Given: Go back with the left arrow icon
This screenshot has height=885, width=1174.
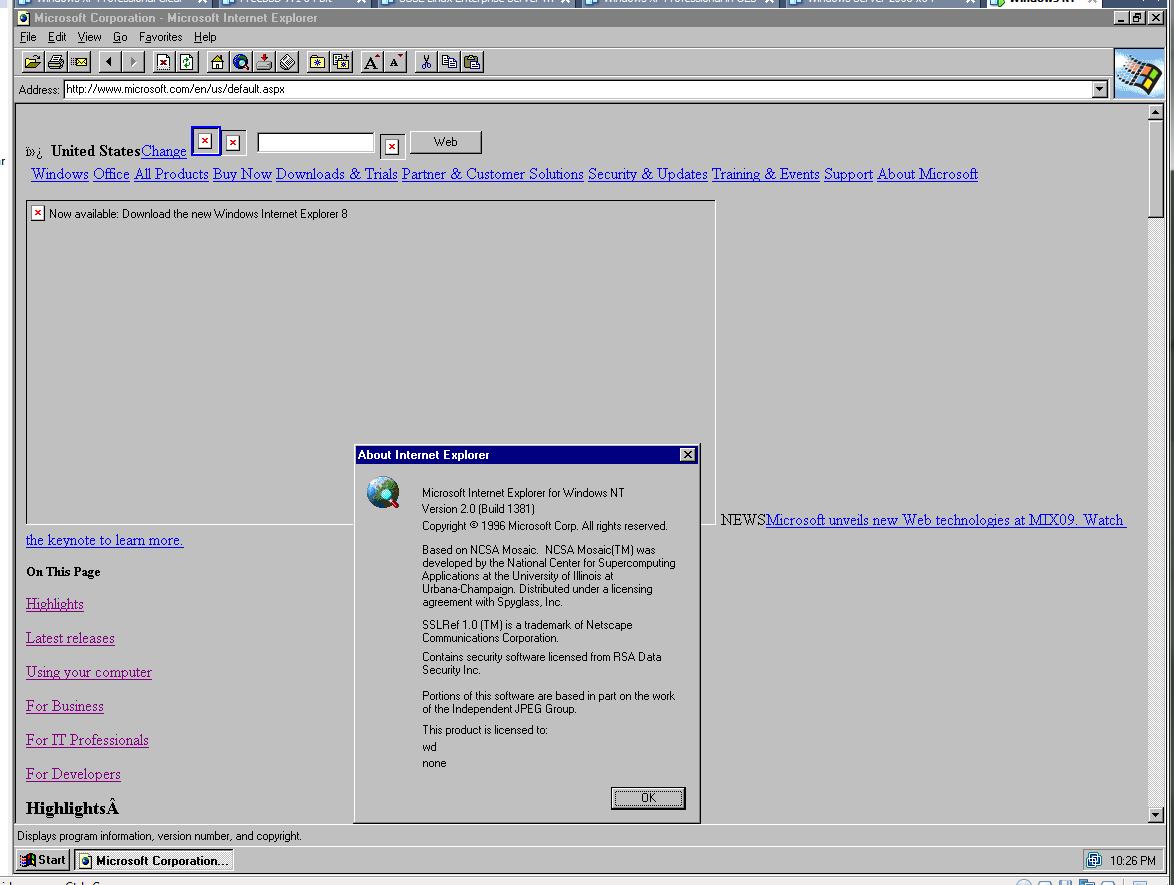Looking at the screenshot, I should click(109, 62).
